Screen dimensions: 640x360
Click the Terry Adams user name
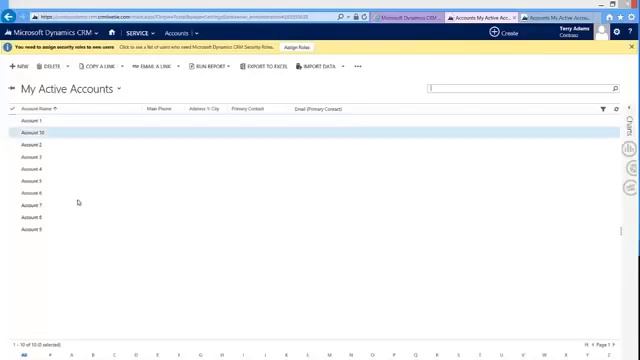[574, 29]
